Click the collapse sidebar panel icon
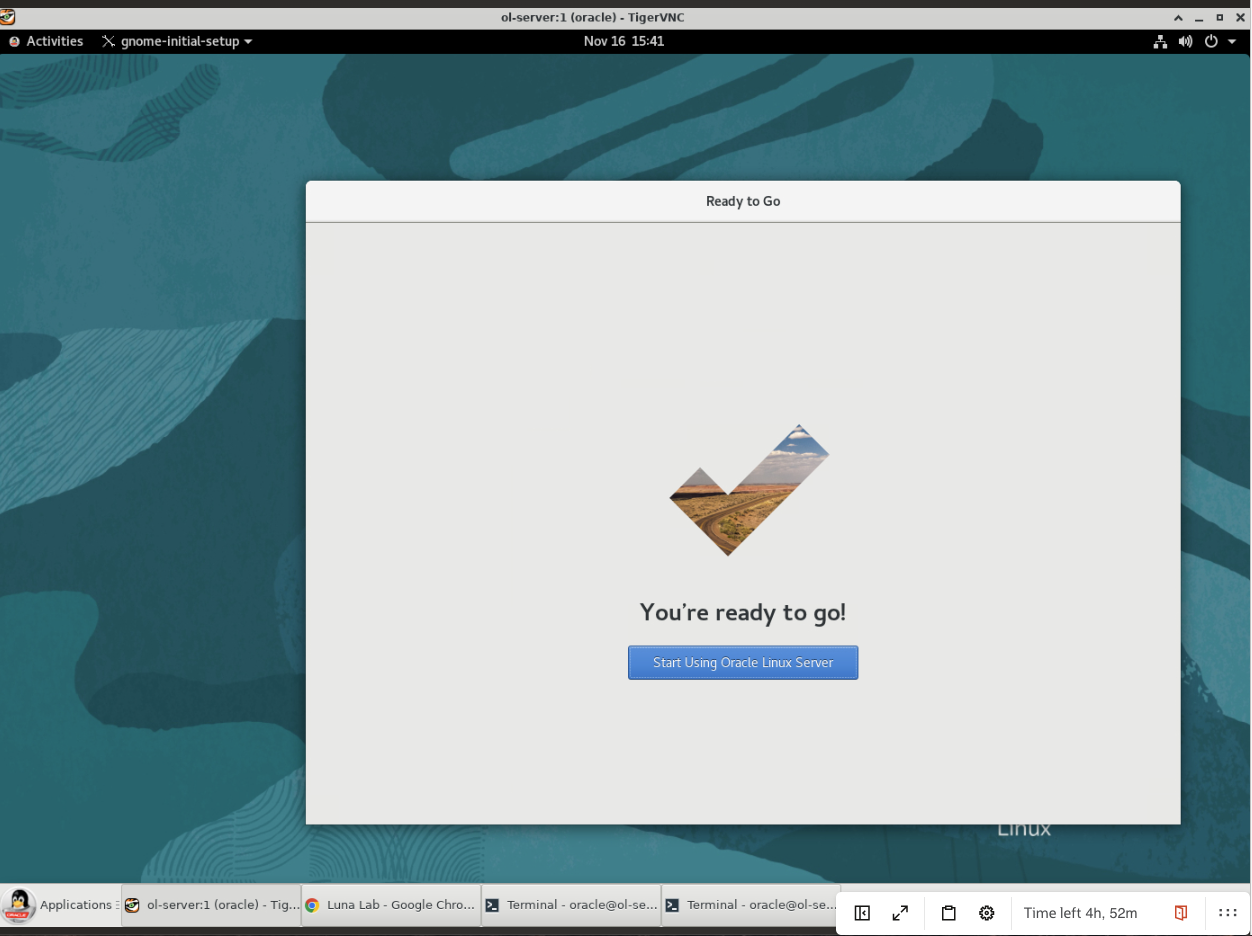 [x=862, y=913]
